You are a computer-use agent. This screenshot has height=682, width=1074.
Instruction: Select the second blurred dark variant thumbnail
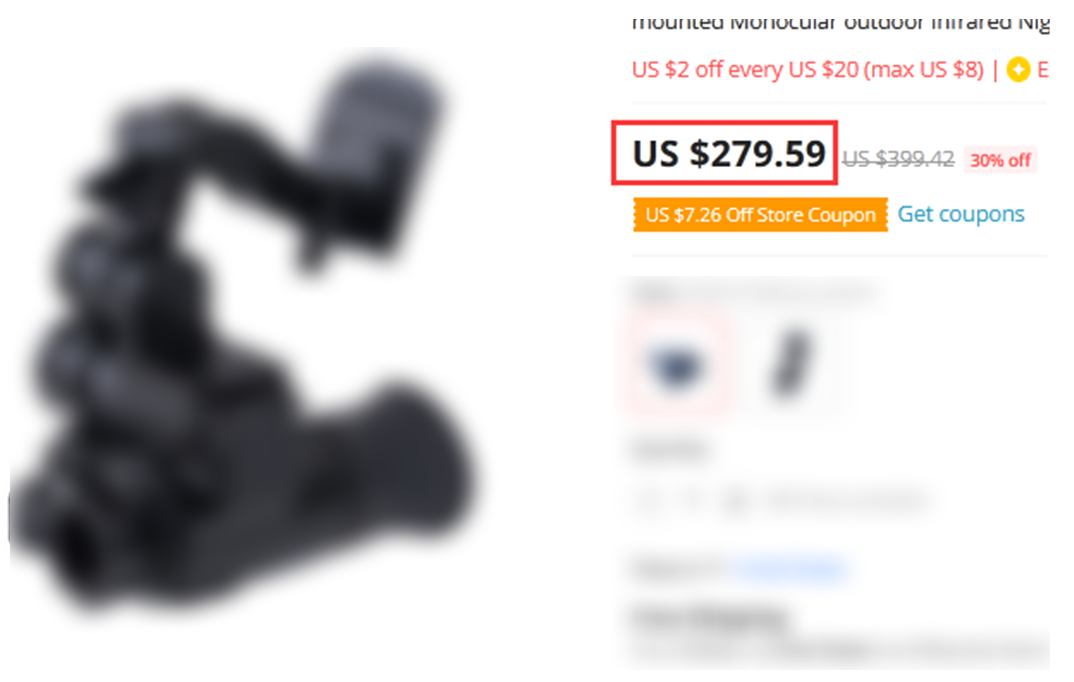[x=792, y=363]
